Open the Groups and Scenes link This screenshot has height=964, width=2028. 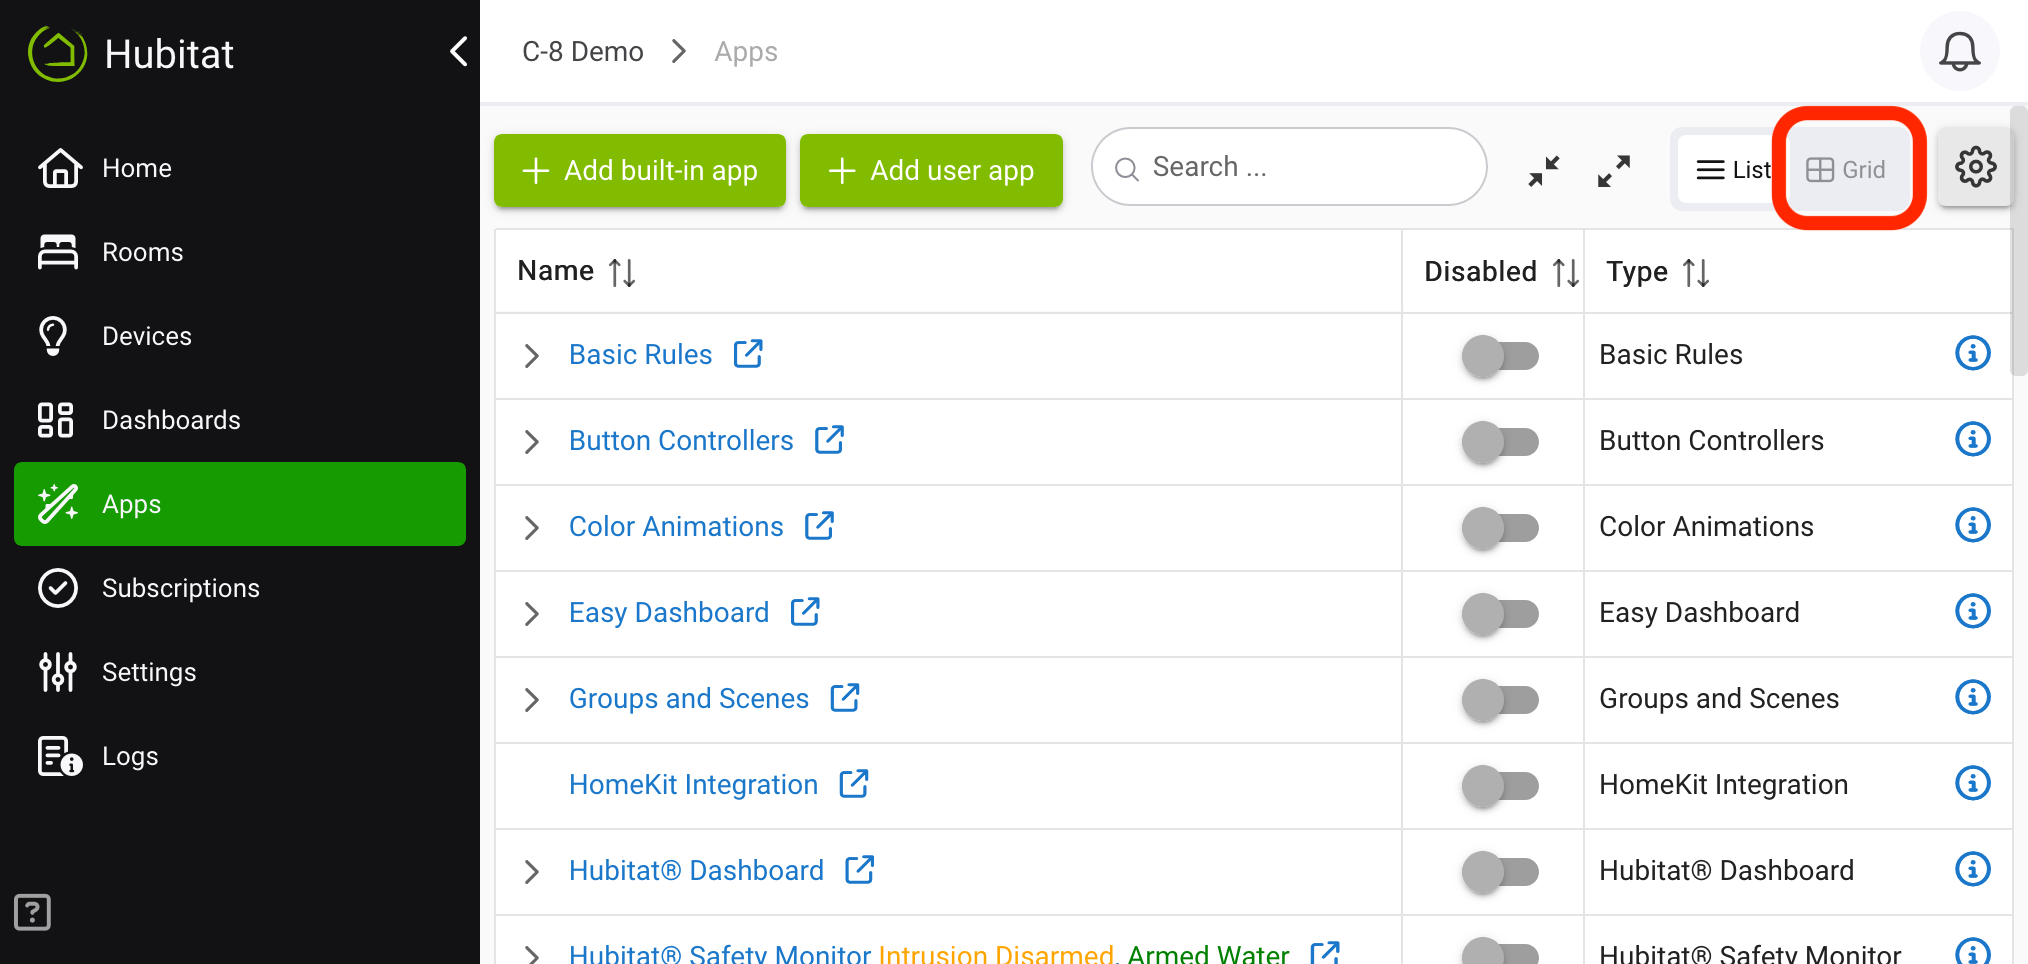688,699
